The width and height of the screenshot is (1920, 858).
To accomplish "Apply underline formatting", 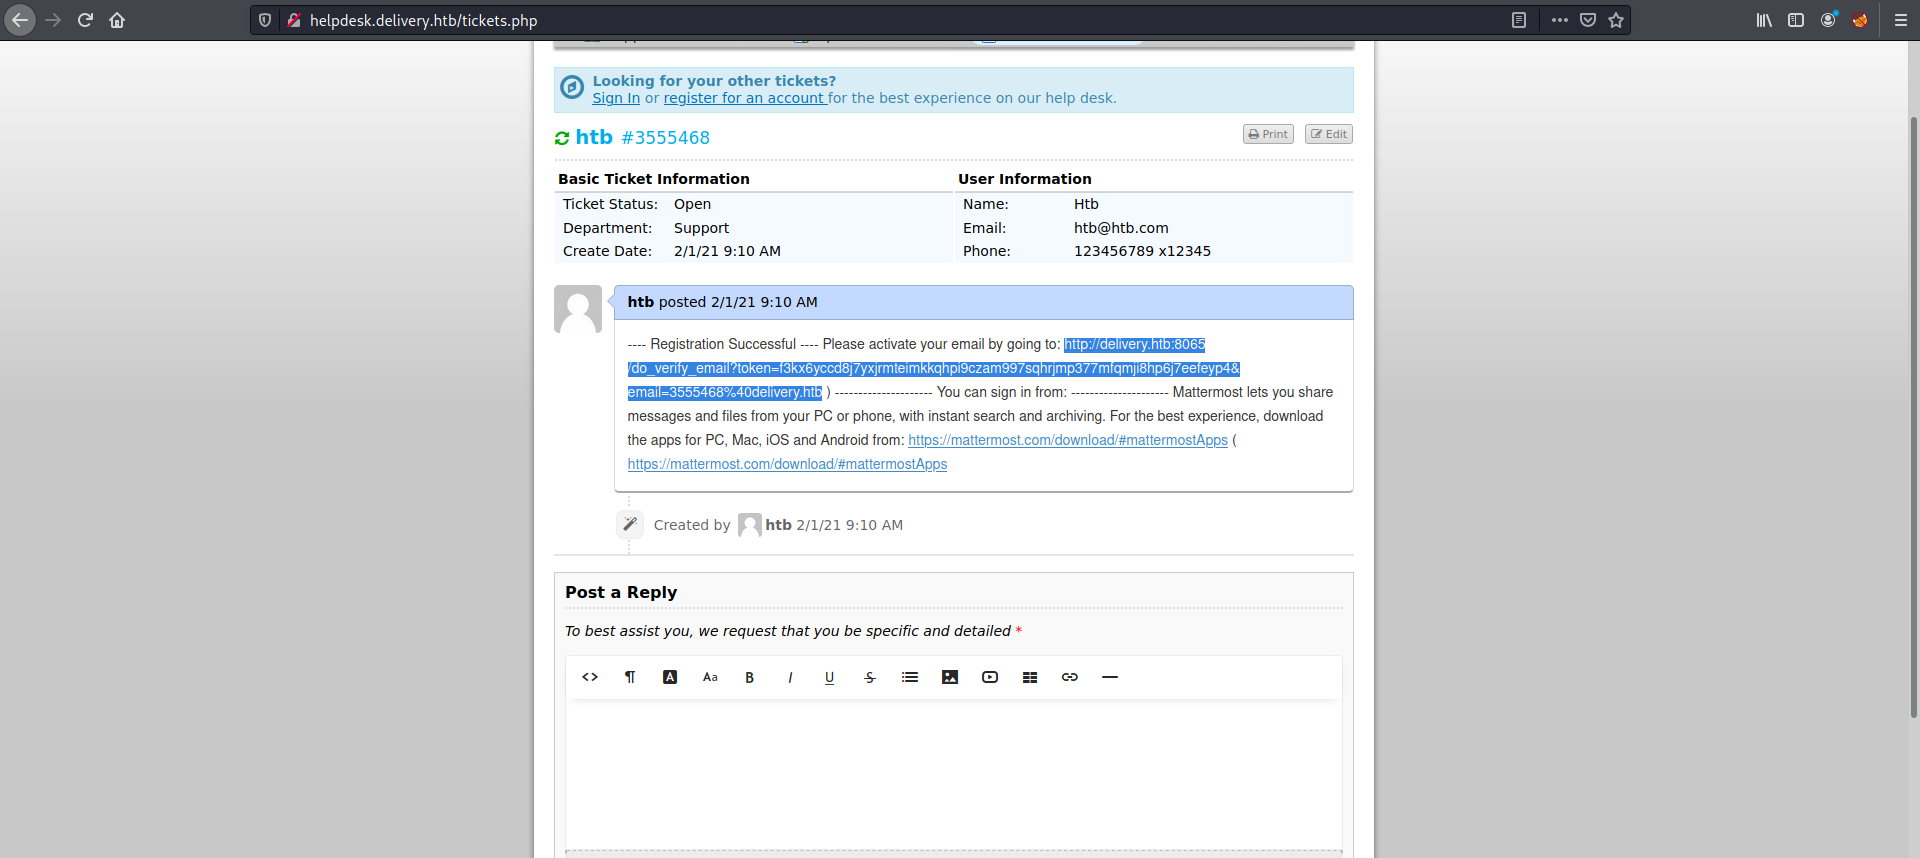I will [830, 677].
